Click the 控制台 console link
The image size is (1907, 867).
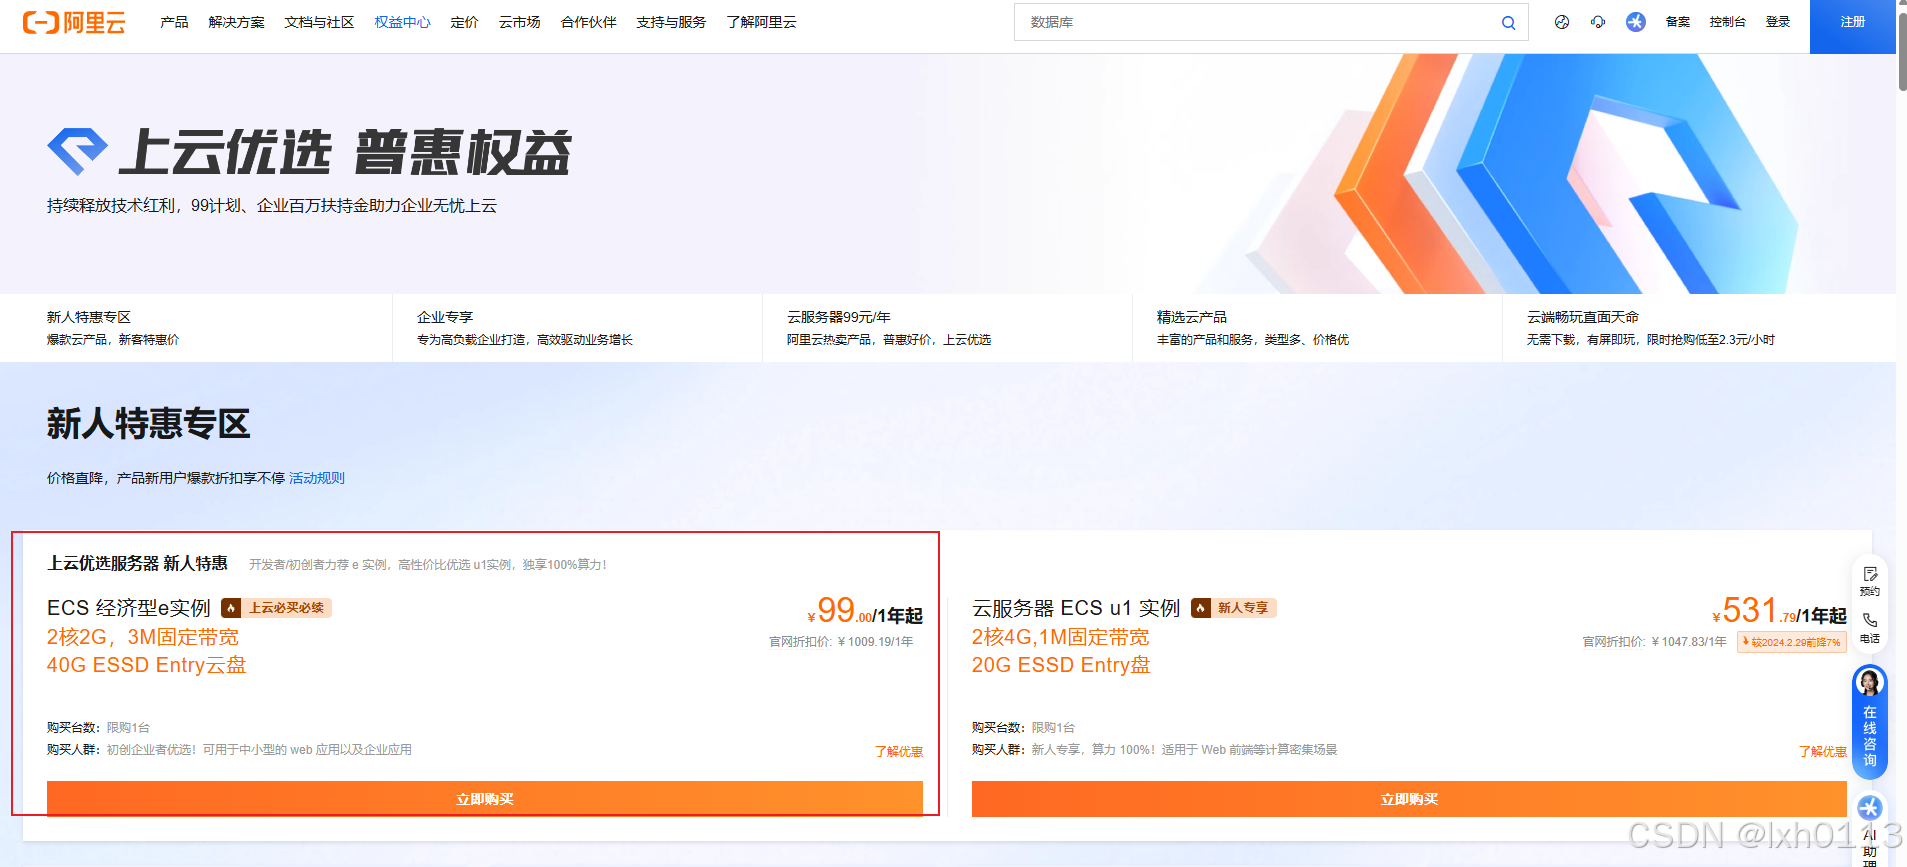tap(1728, 22)
